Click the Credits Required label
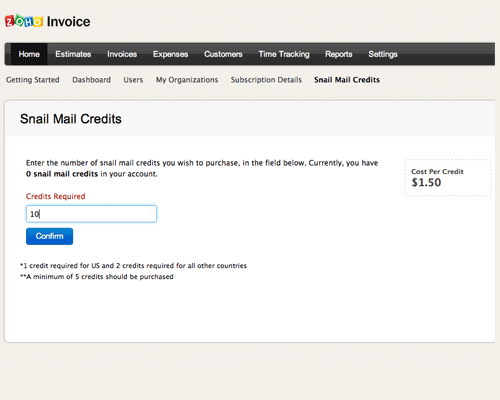Screen dimensions: 500x400 click(56, 196)
